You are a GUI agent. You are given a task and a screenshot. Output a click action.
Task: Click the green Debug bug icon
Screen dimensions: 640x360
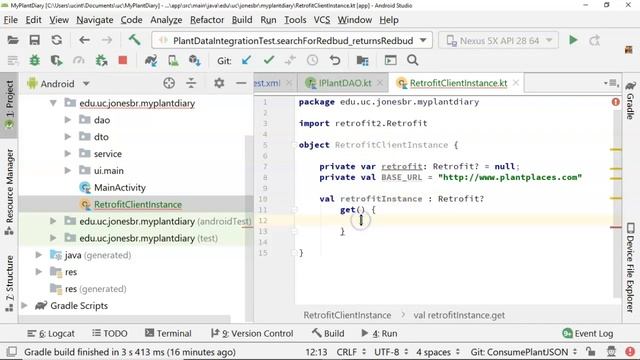(x=35, y=61)
